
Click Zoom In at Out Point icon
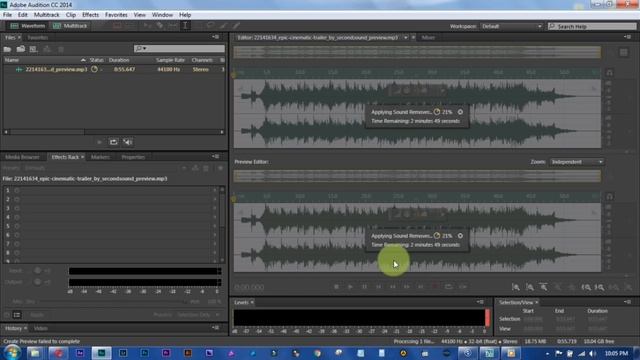pos(600,287)
